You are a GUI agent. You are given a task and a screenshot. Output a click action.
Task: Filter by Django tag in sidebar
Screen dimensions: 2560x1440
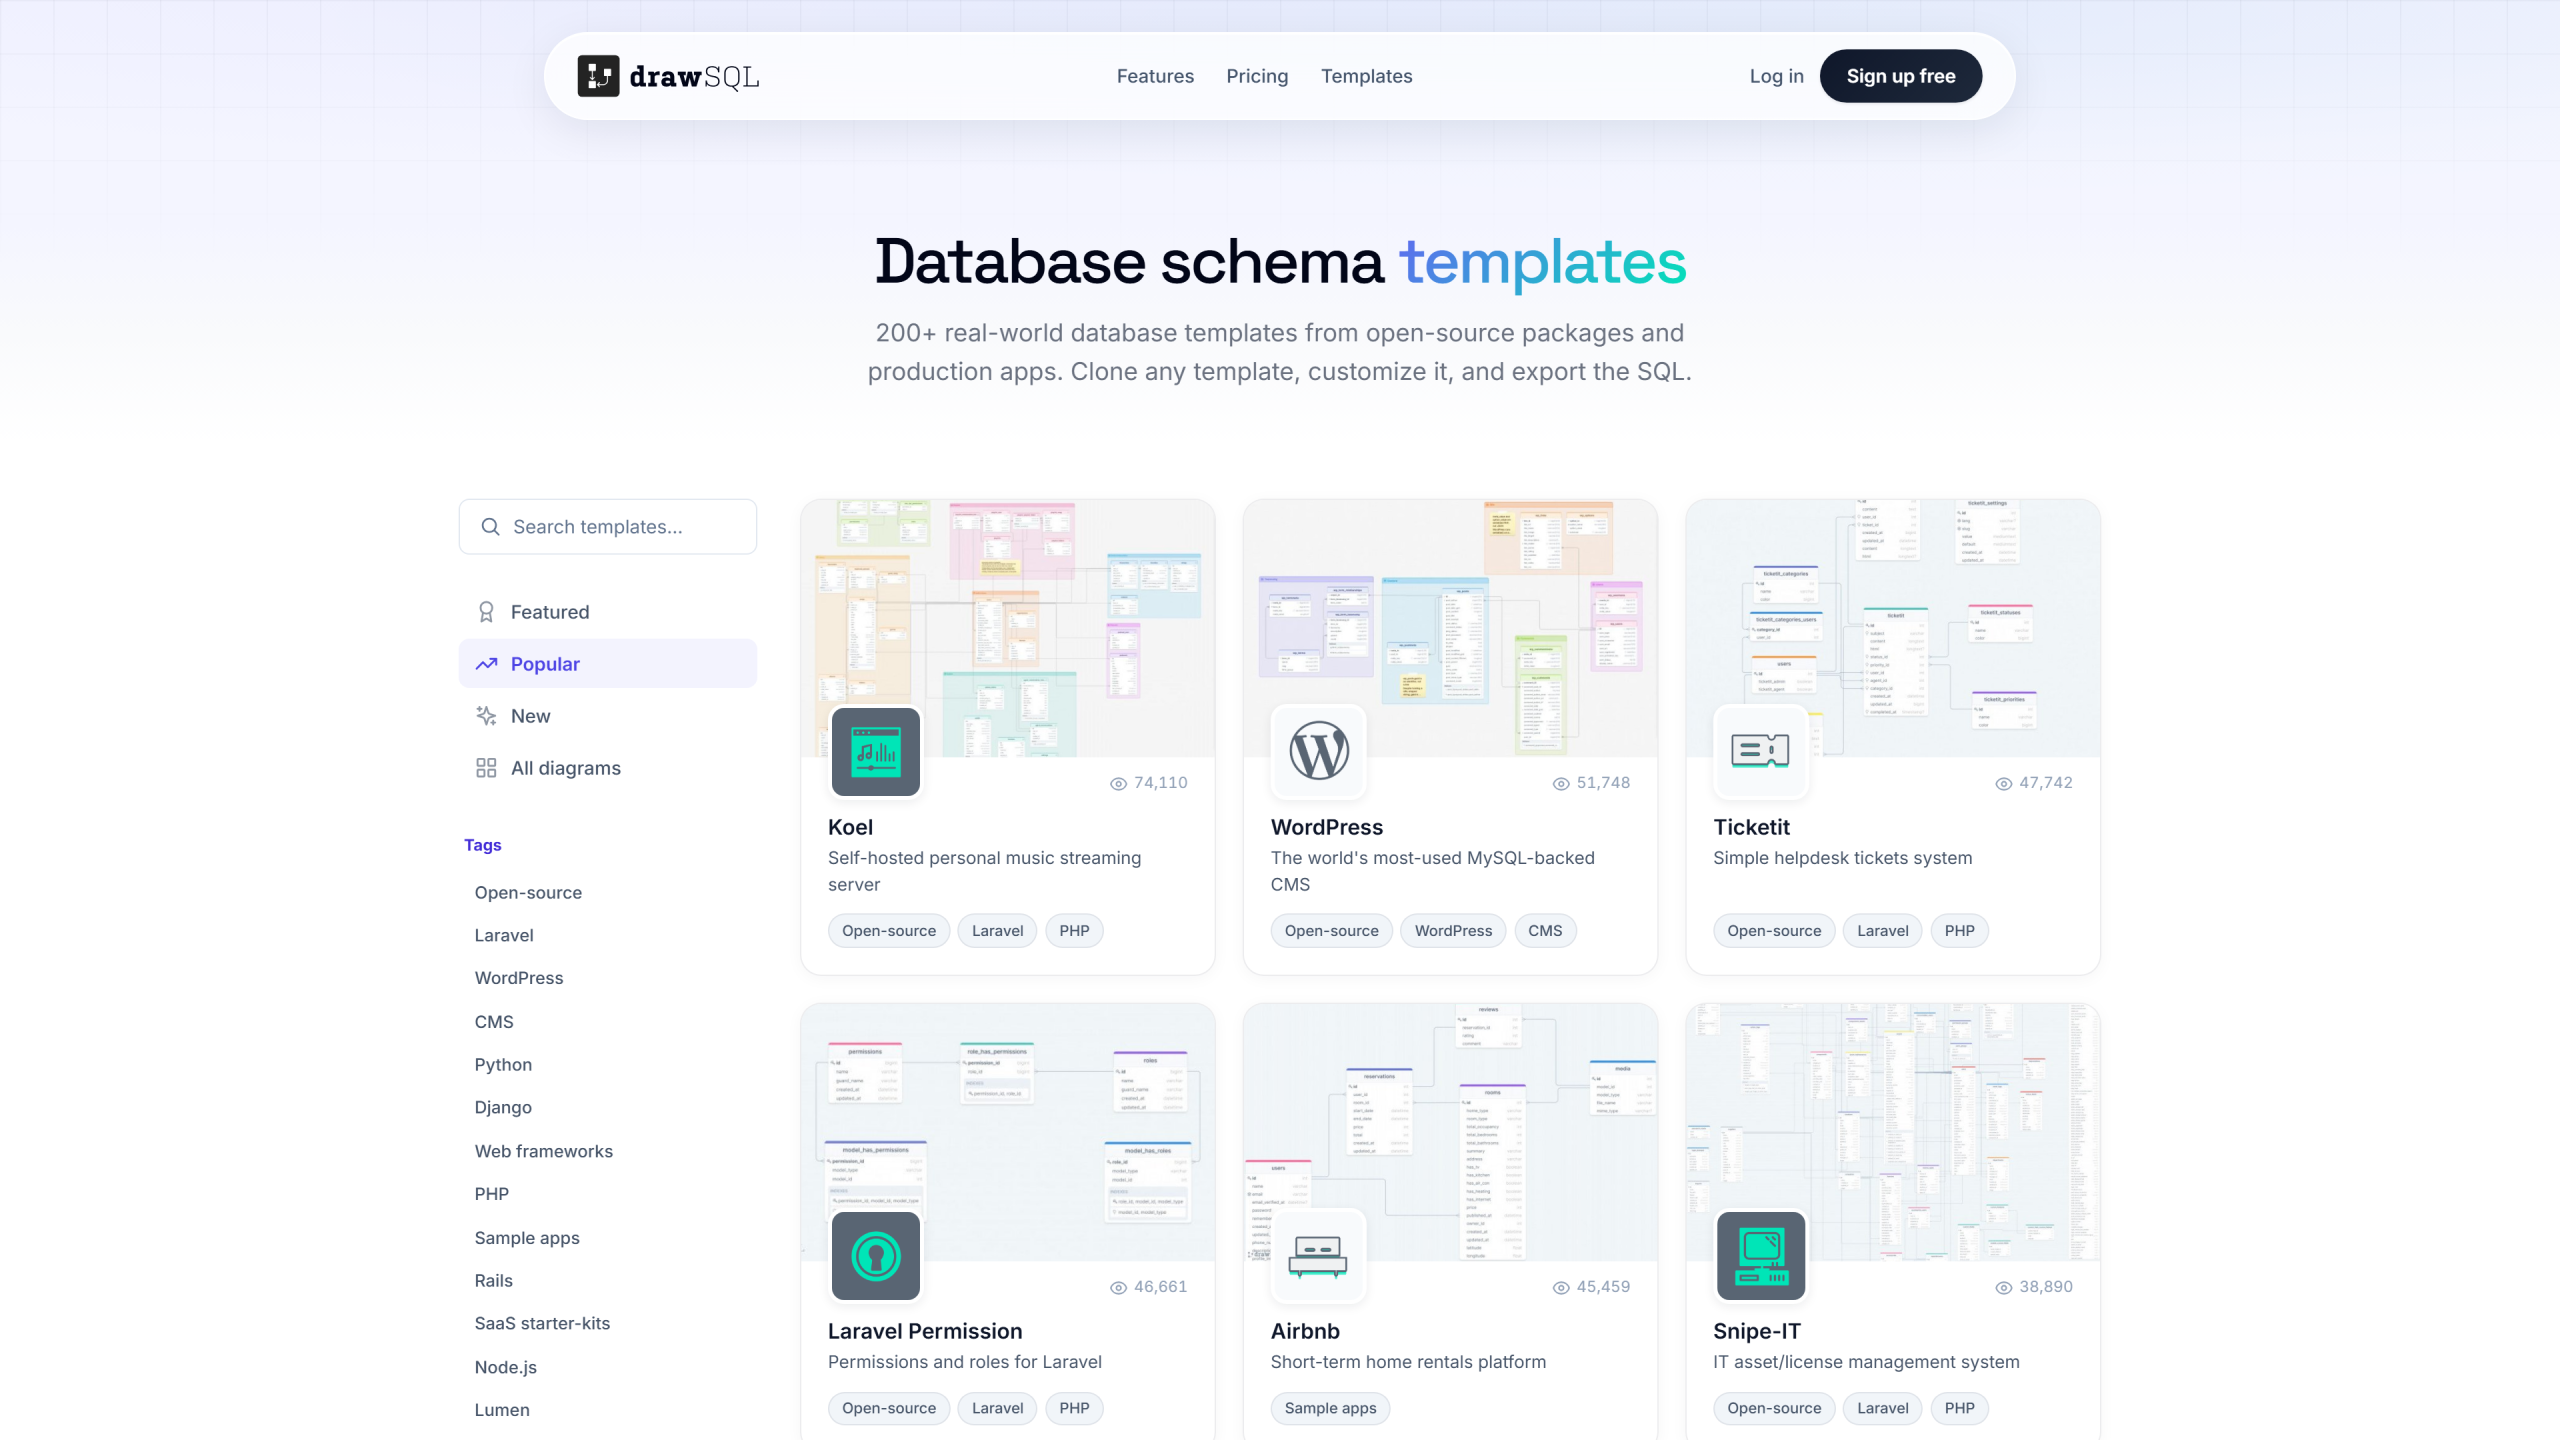coord(503,1108)
